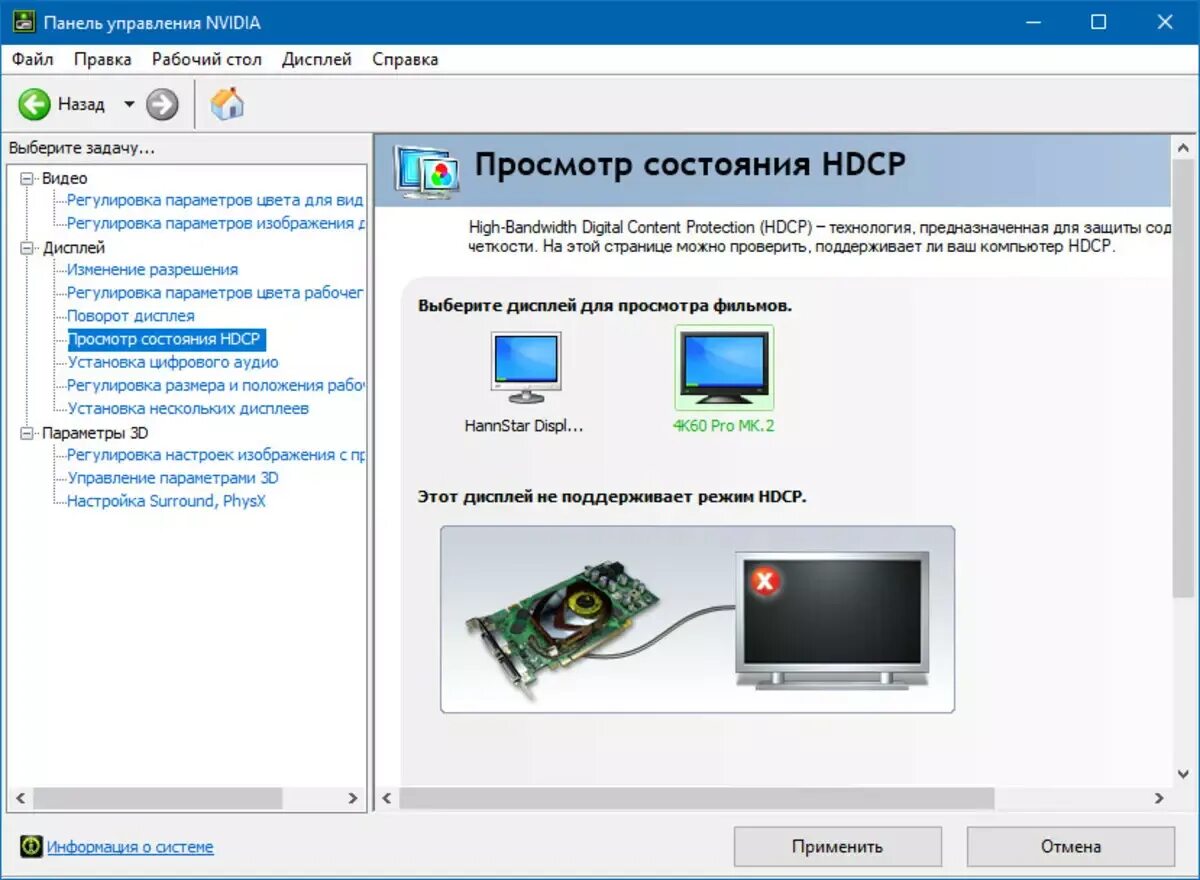Select Установка цифрового аудио

click(x=173, y=362)
